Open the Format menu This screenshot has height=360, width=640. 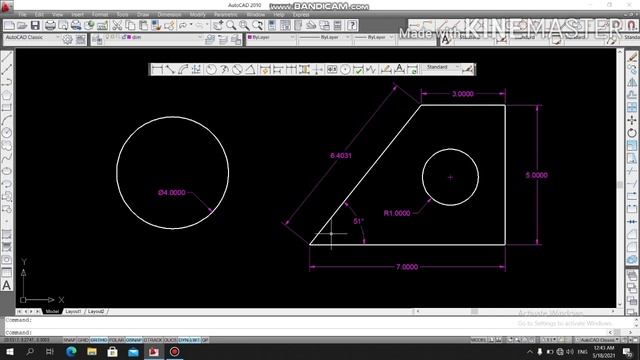point(100,14)
